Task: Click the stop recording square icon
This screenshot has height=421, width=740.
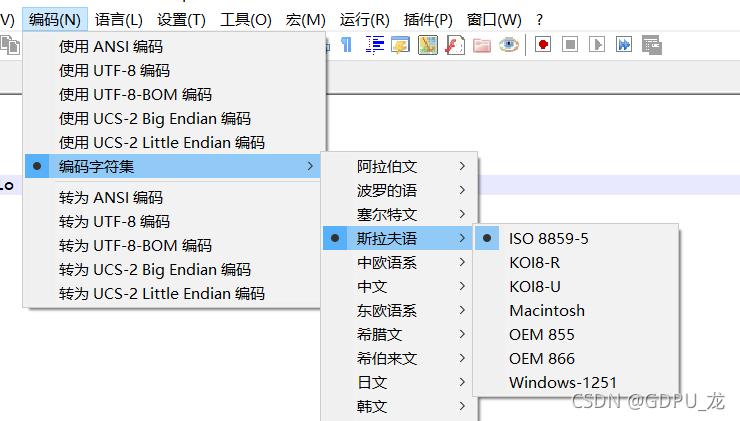Action: pos(570,45)
